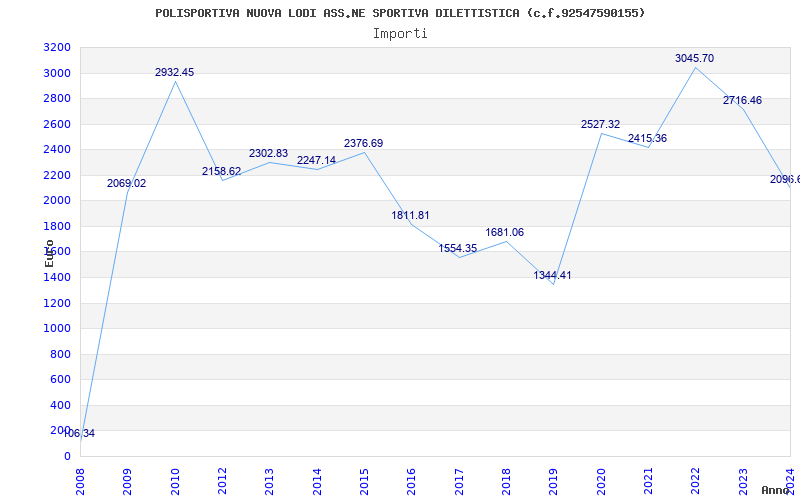
Task: Select the x-axis year 2023
Action: [x=743, y=481]
